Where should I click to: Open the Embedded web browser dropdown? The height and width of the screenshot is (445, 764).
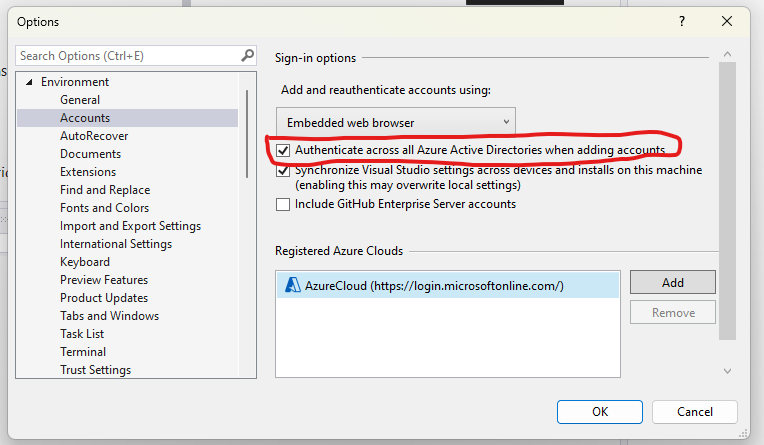tap(396, 122)
